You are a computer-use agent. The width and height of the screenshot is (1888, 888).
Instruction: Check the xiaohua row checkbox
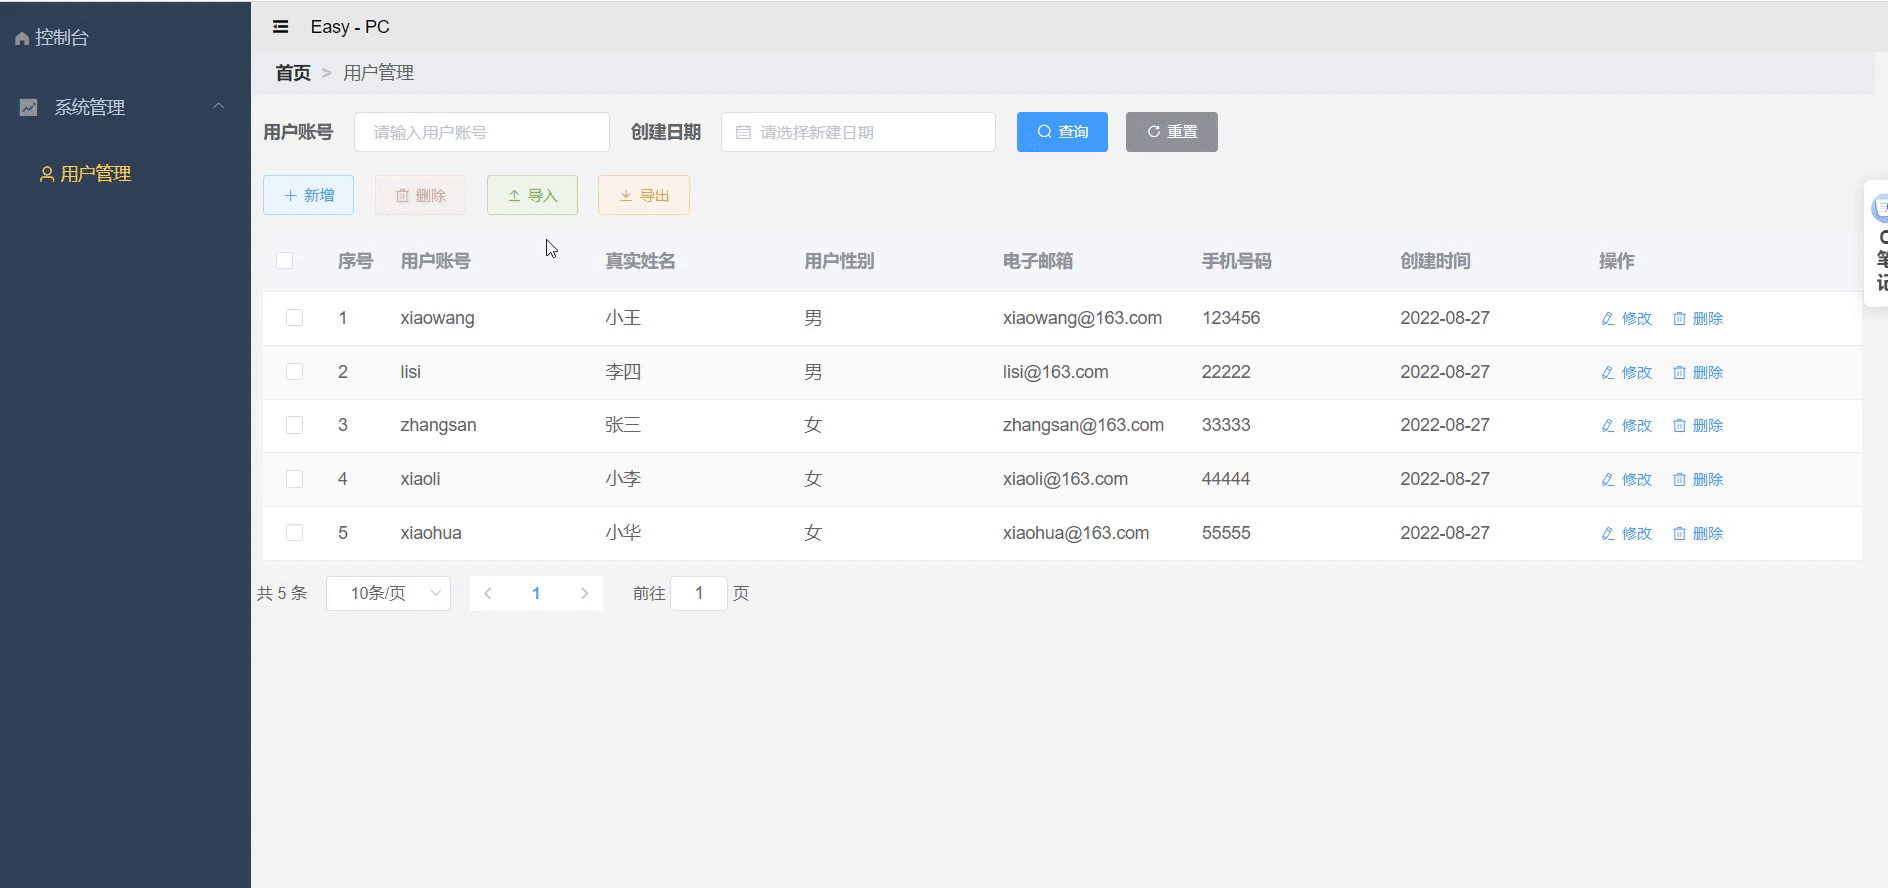(x=294, y=533)
